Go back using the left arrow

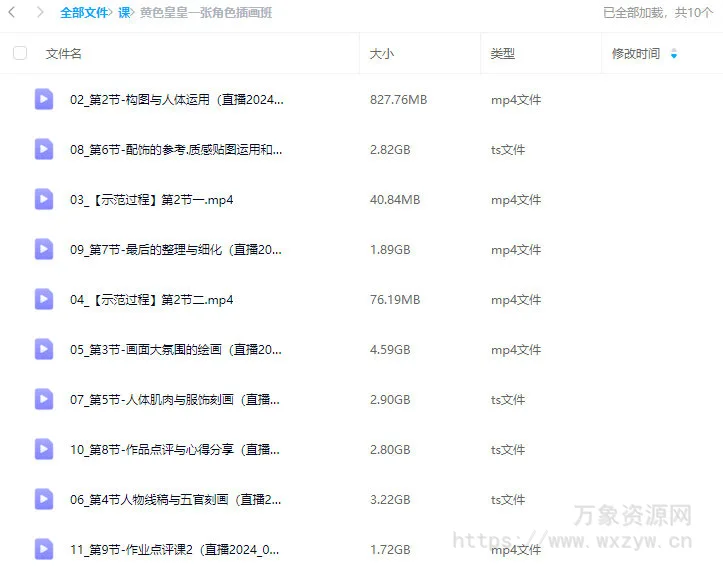tap(12, 13)
